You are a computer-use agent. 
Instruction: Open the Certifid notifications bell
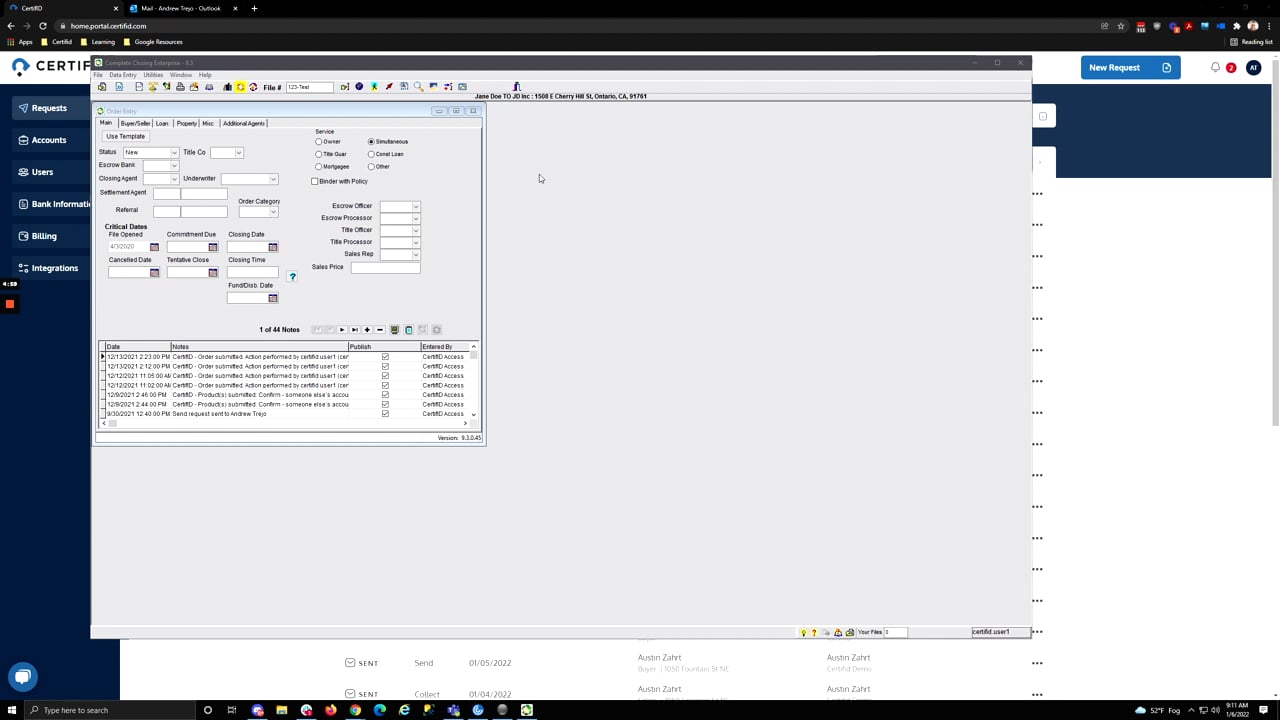pyautogui.click(x=1215, y=68)
